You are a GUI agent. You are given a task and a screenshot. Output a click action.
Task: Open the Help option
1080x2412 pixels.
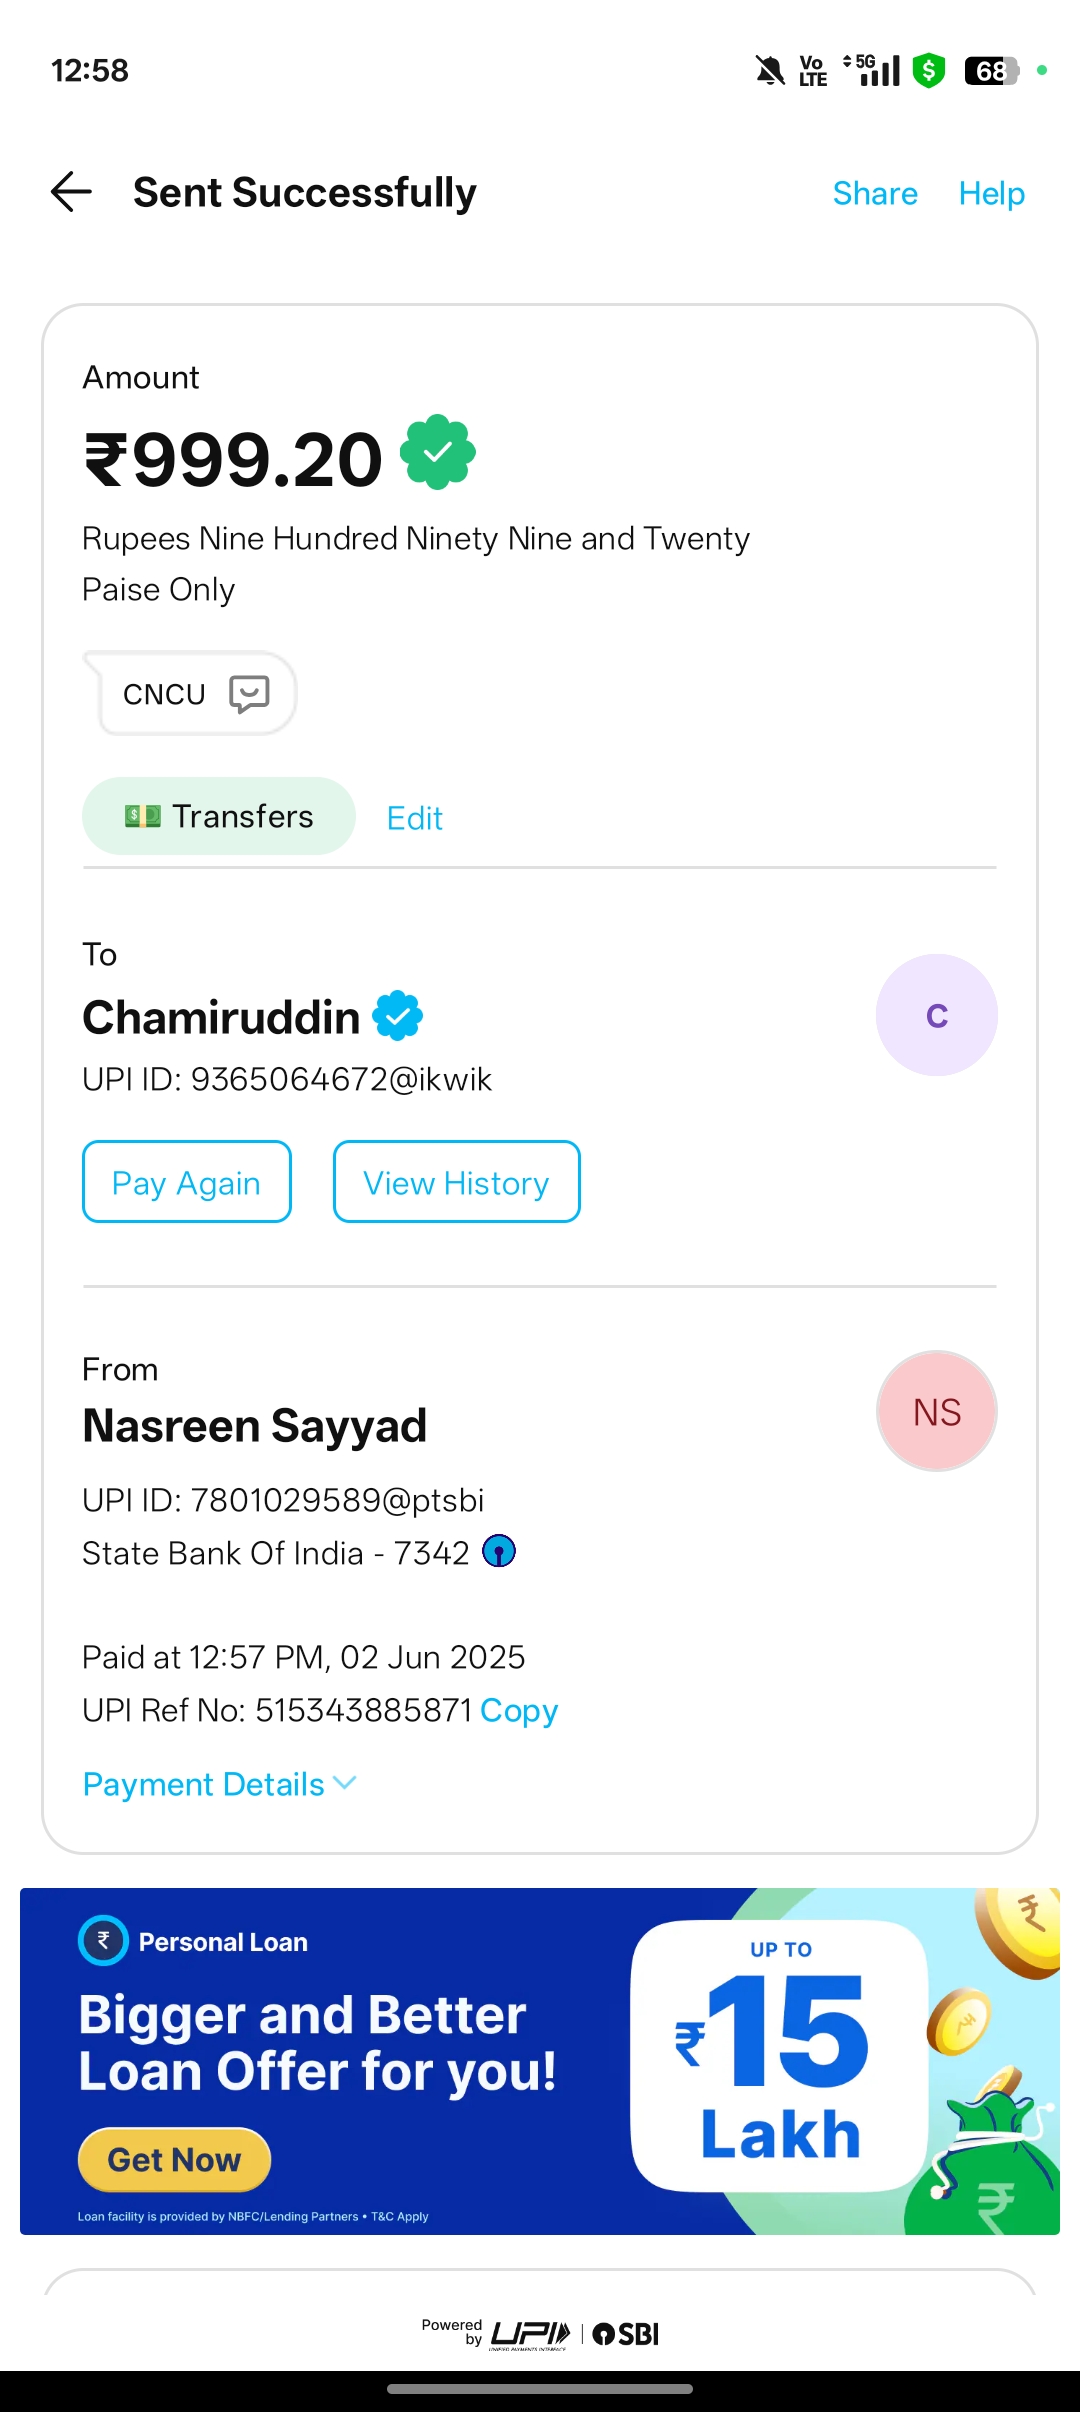coord(991,193)
